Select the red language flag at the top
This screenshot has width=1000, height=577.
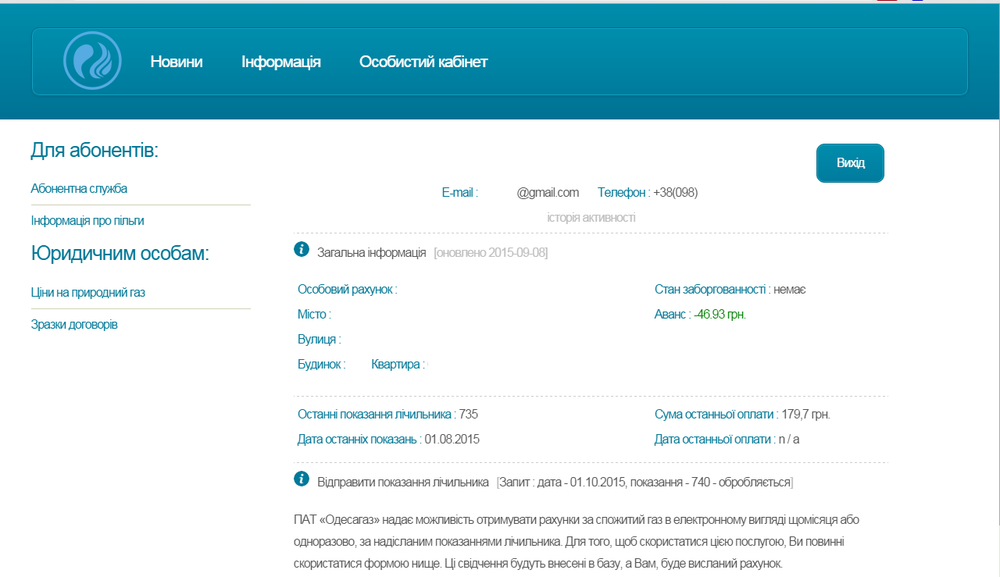tap(885, 2)
